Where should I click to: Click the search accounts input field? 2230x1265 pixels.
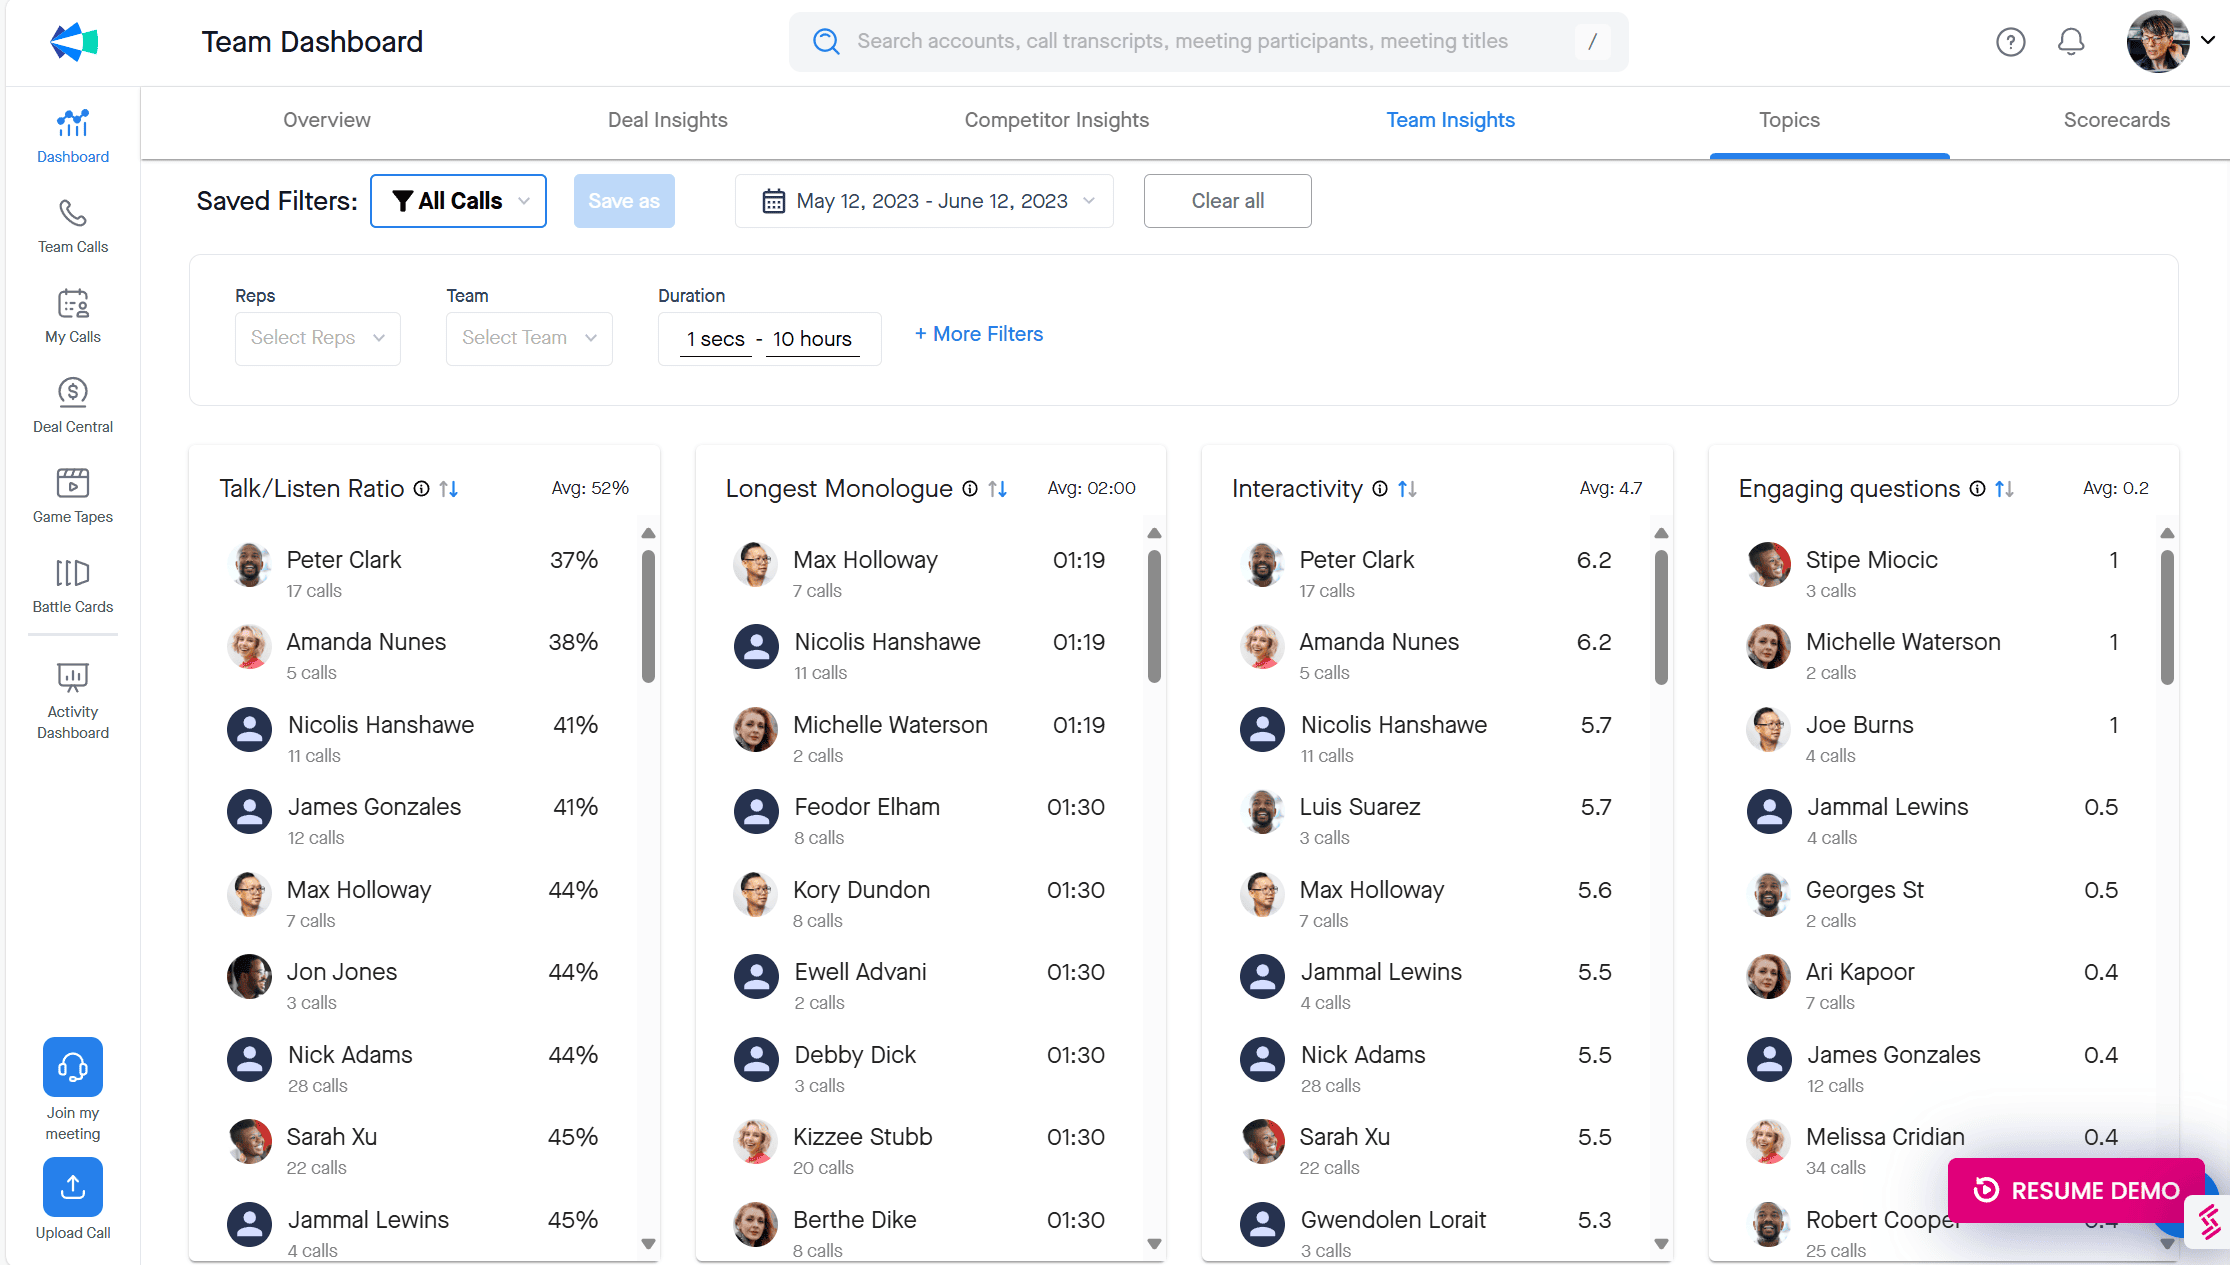tap(1208, 41)
